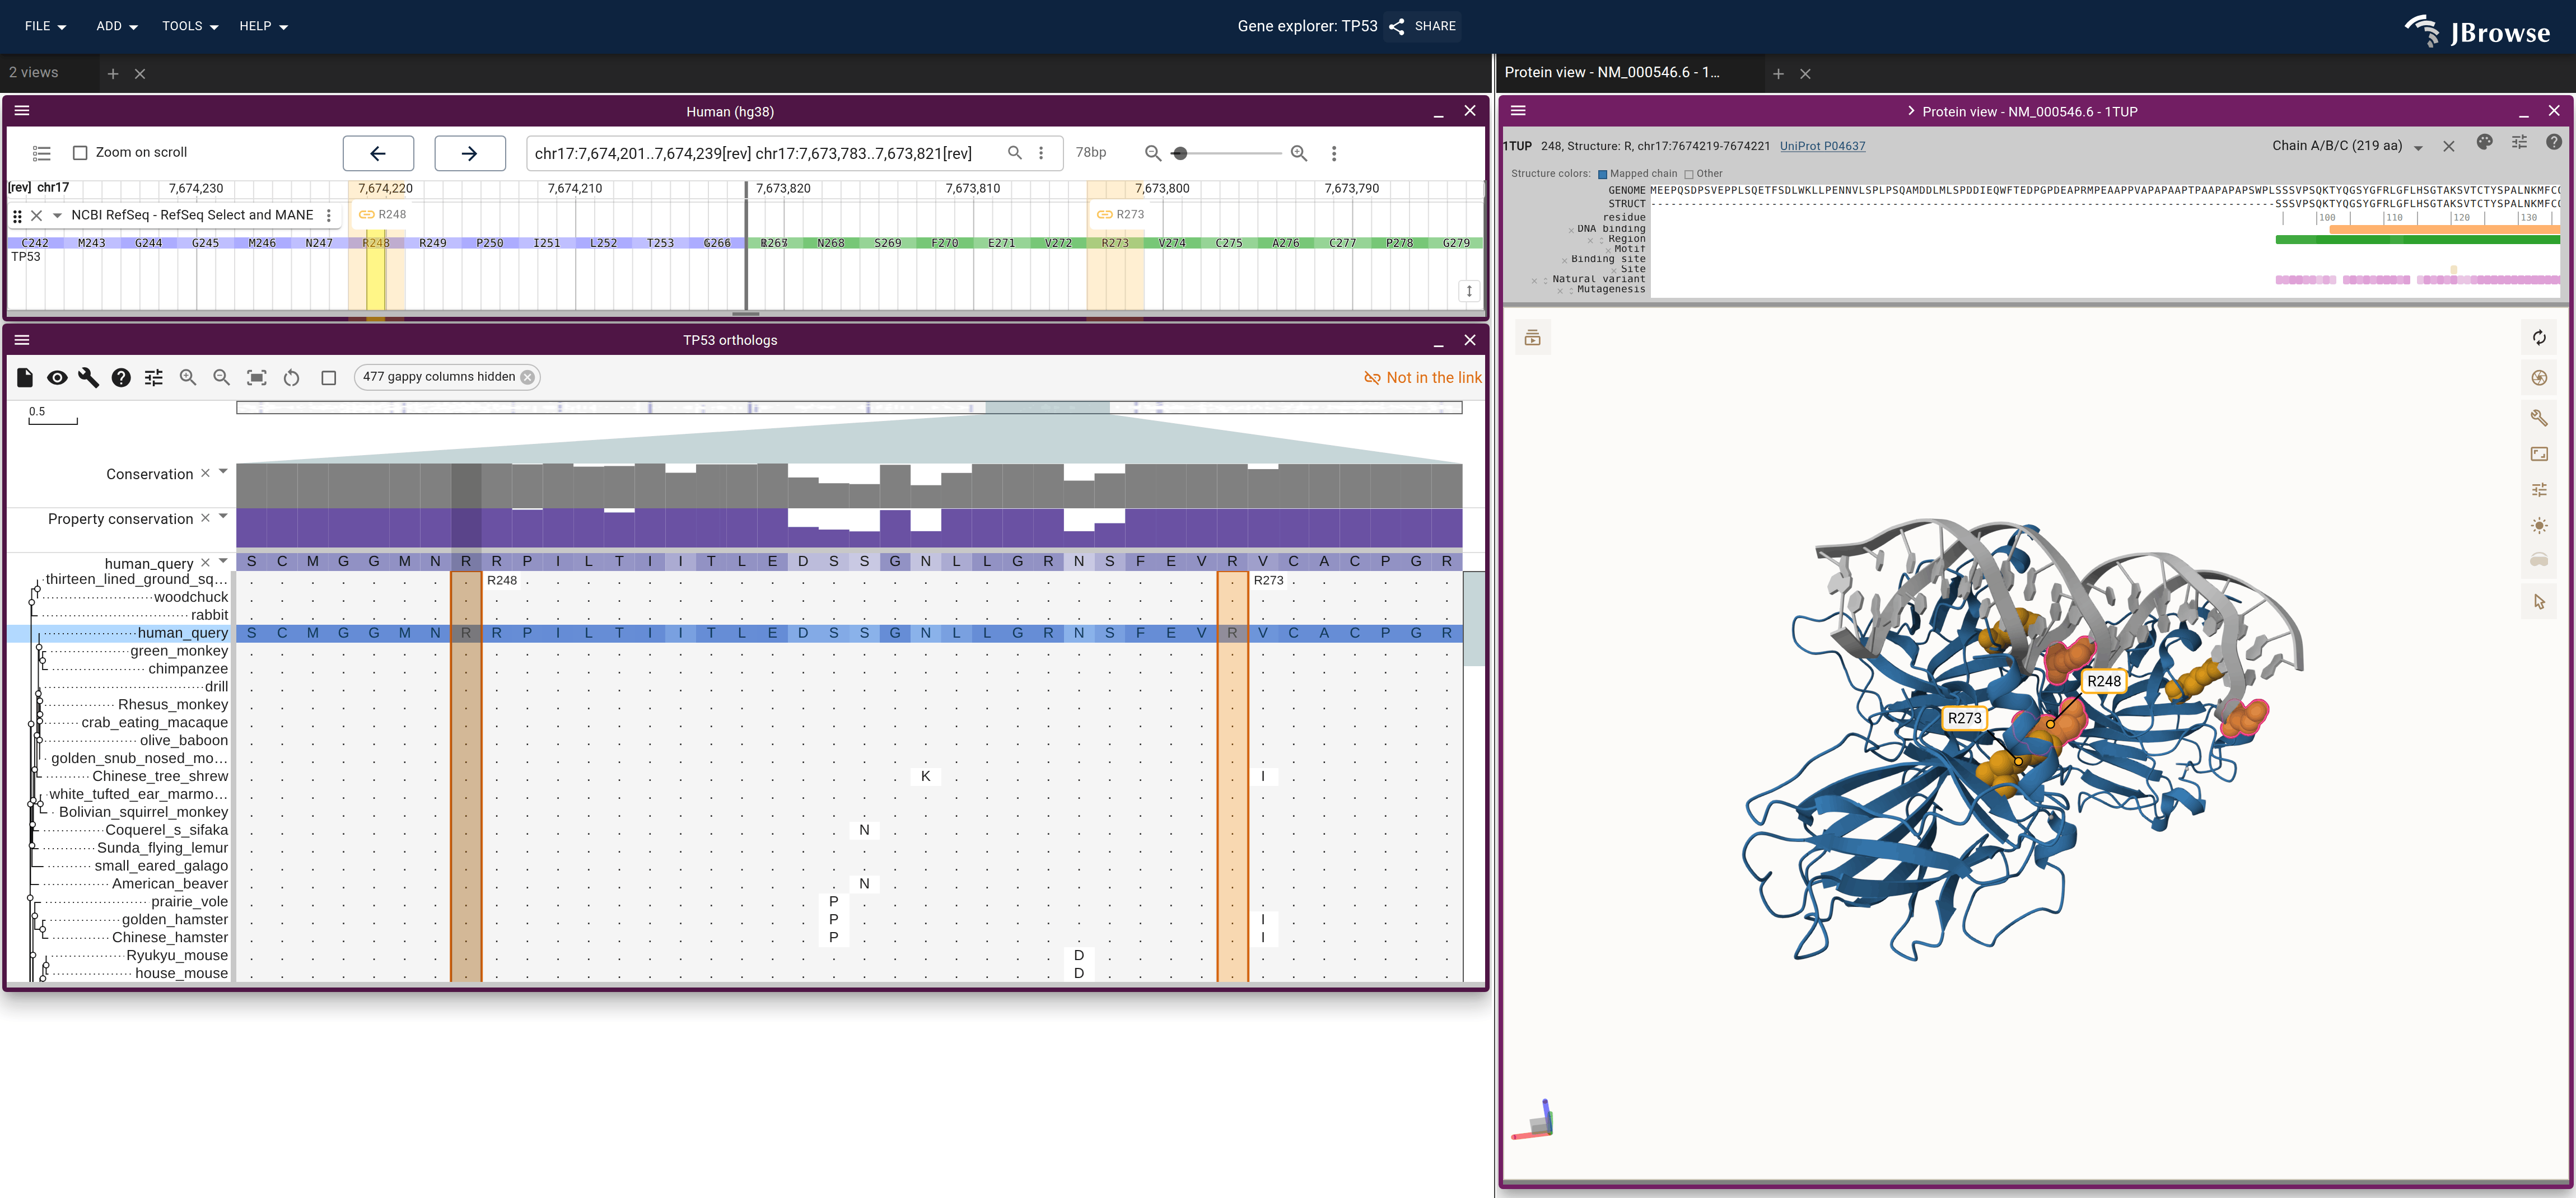Click the reset rotation arrow in orthologs toolbar

pos(291,377)
